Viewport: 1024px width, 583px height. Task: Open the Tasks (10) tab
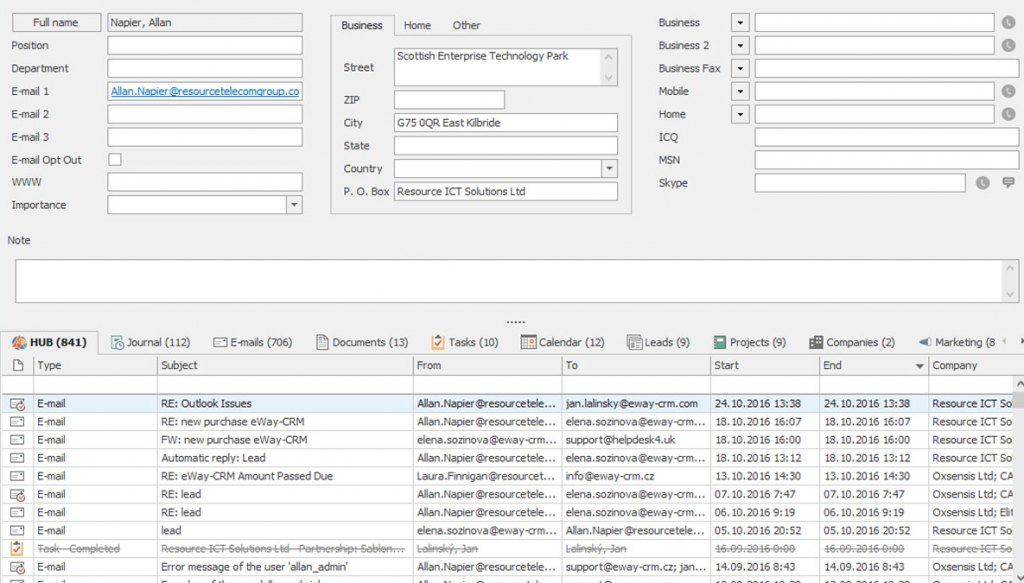pos(465,342)
